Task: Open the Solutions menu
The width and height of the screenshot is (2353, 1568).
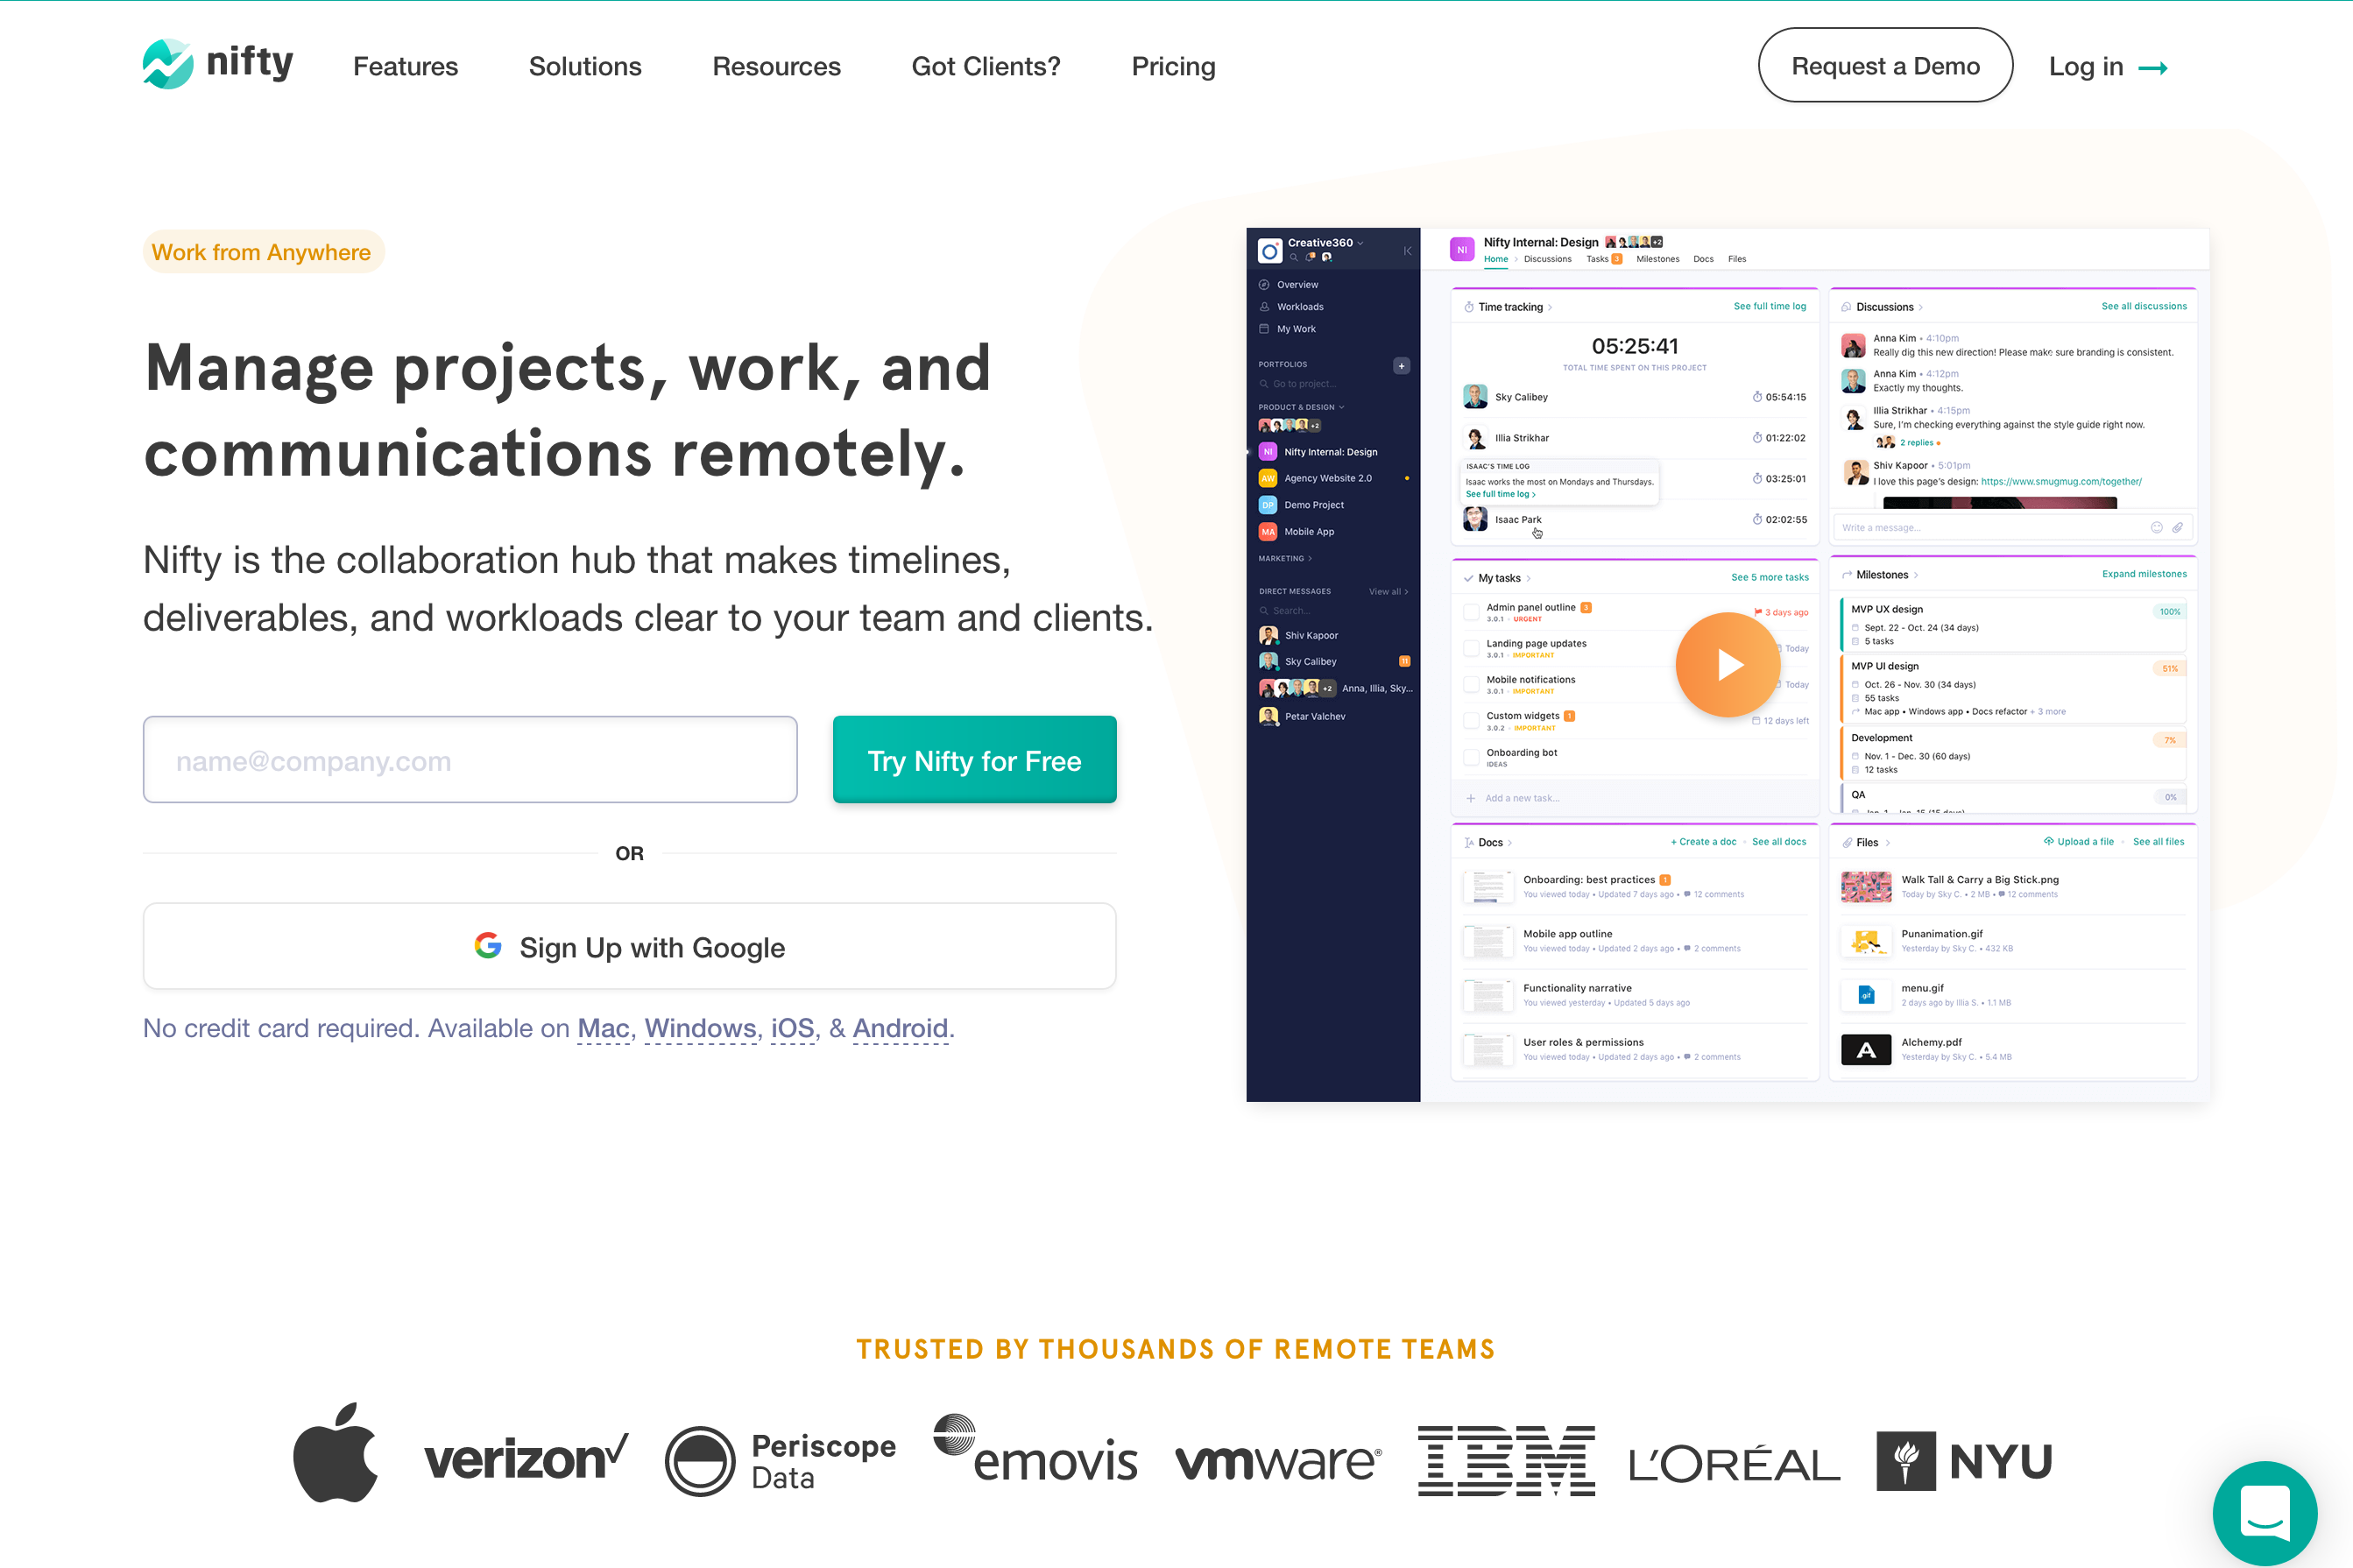Action: pos(585,66)
